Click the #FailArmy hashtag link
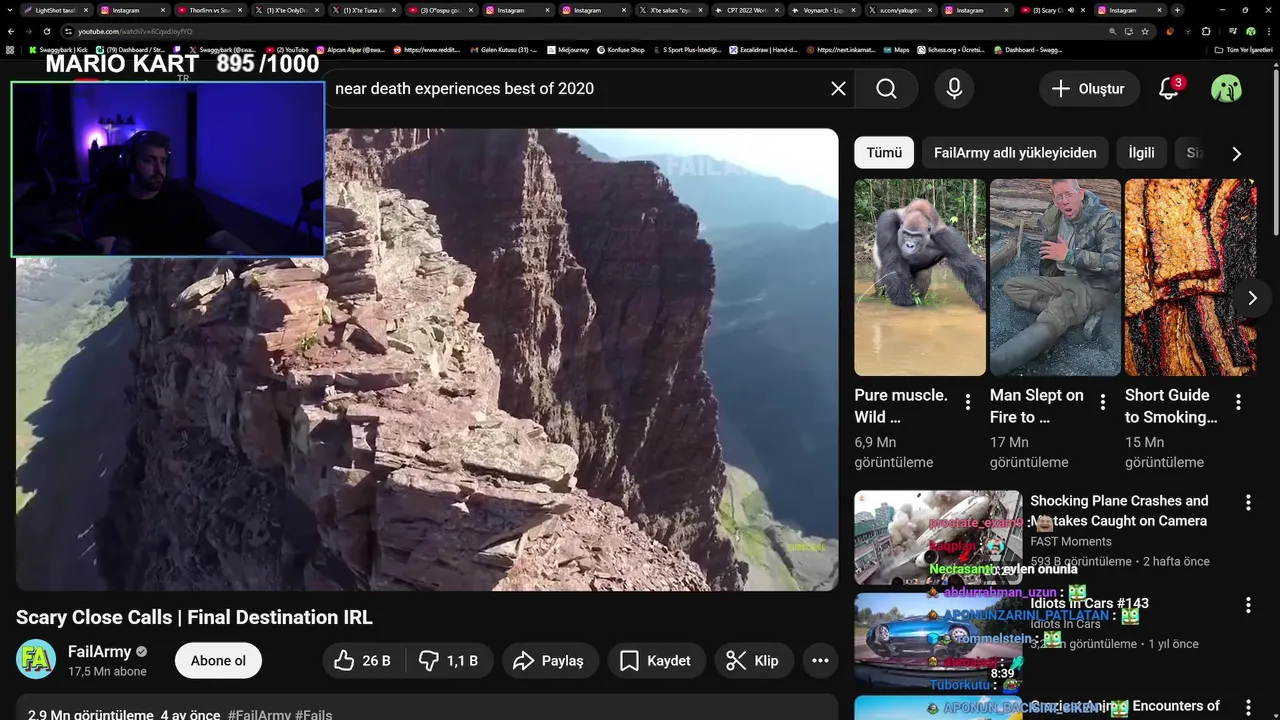1280x720 pixels. (x=259, y=714)
